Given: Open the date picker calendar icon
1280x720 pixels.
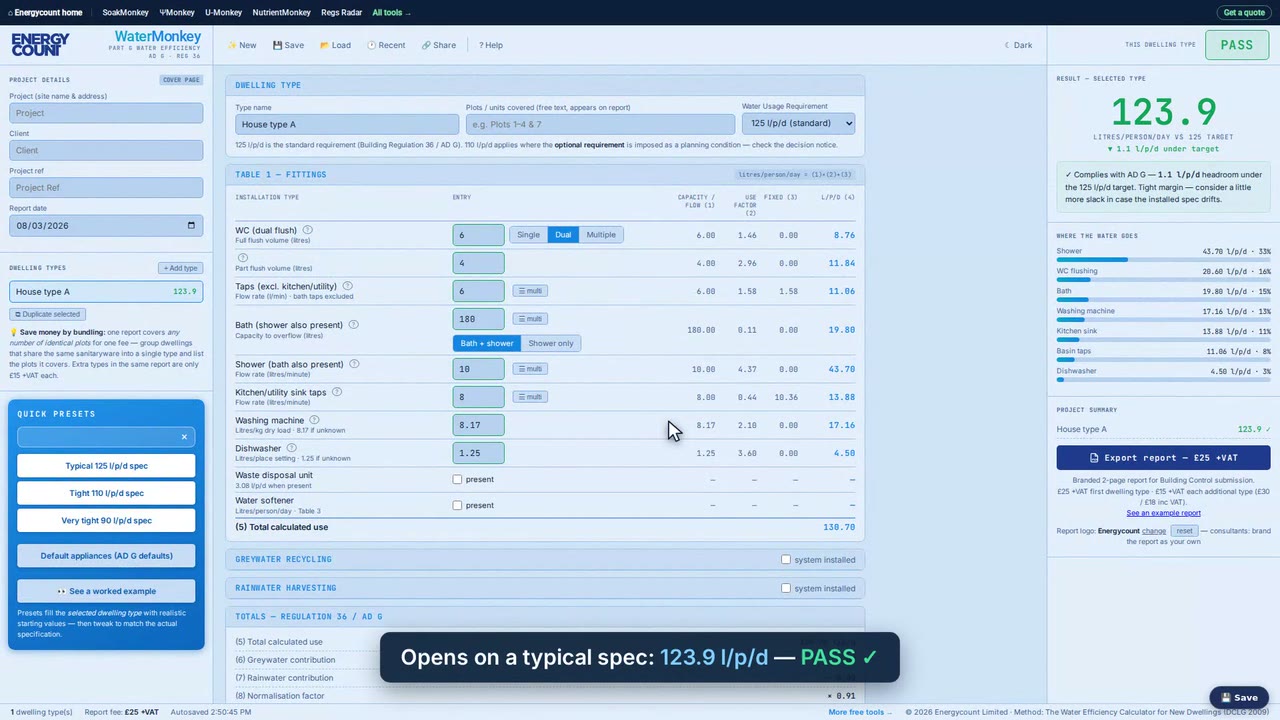Looking at the screenshot, I should 191,225.
